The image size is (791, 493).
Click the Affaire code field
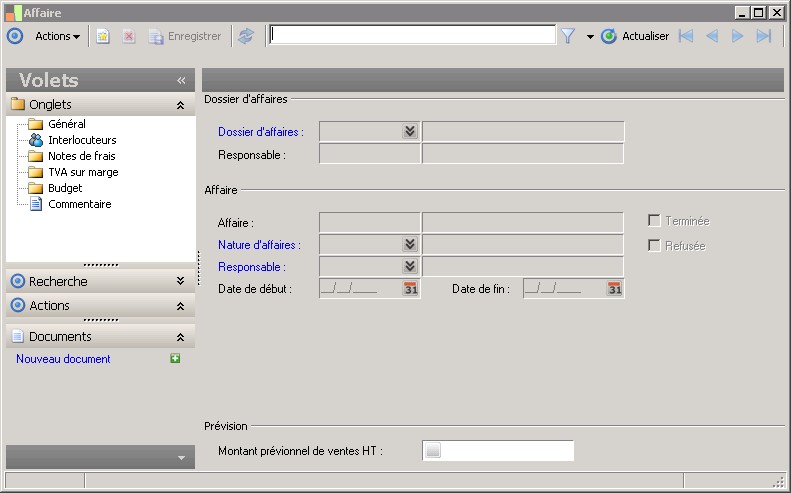click(370, 223)
